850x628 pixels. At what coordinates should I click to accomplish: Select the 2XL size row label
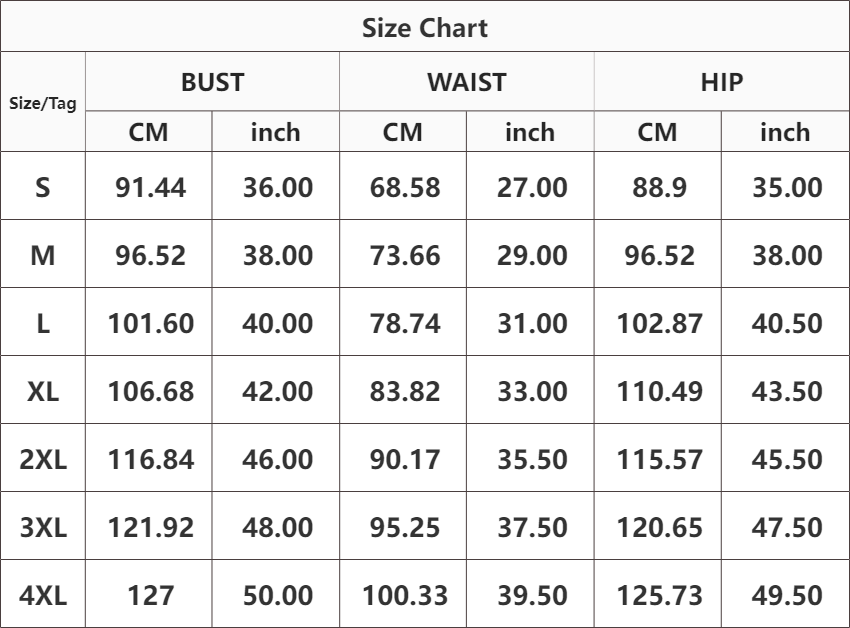pyautogui.click(x=43, y=458)
